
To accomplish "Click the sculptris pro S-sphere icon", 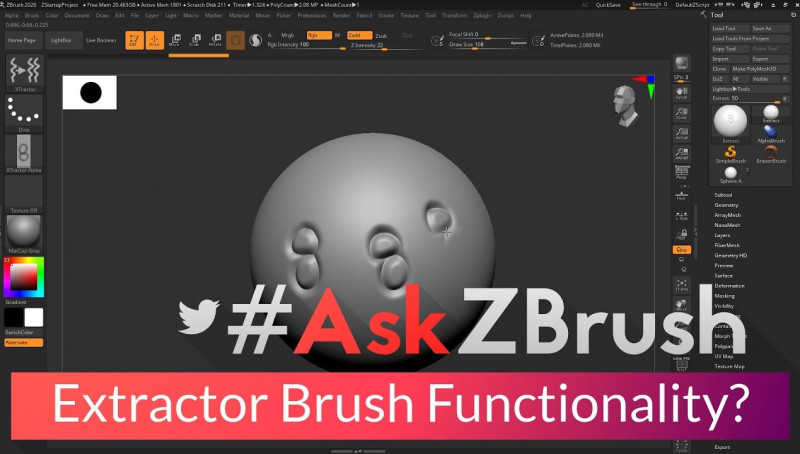I will pos(255,40).
